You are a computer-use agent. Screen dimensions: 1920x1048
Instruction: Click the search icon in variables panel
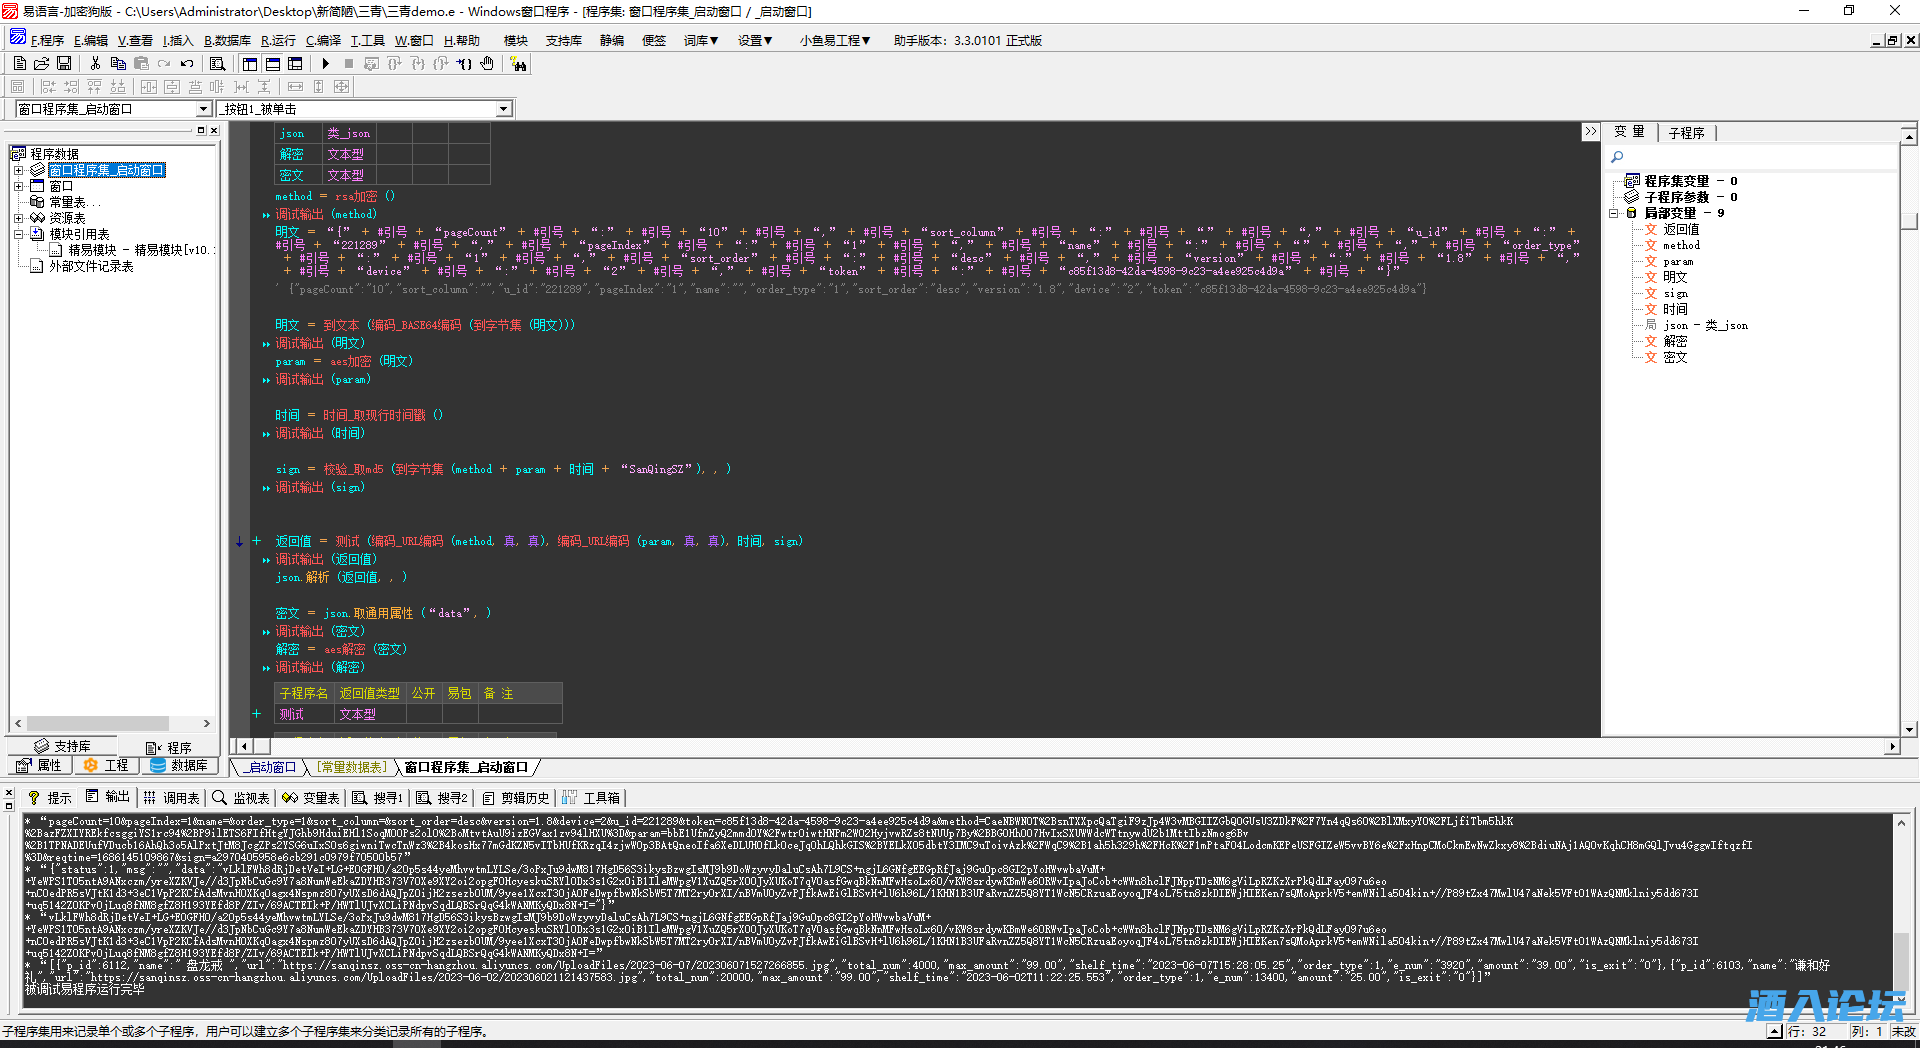tap(1617, 157)
